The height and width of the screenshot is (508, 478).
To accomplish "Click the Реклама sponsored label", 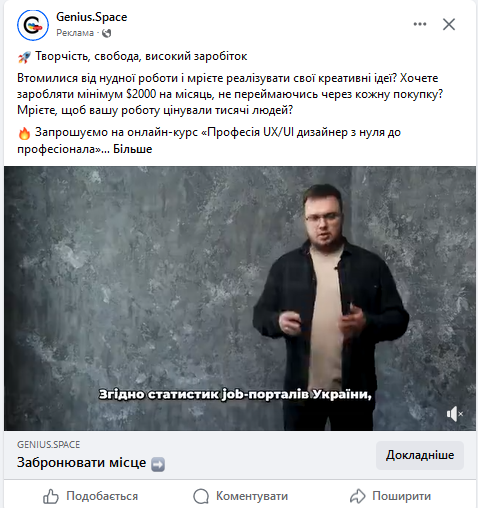I will tap(75, 33).
